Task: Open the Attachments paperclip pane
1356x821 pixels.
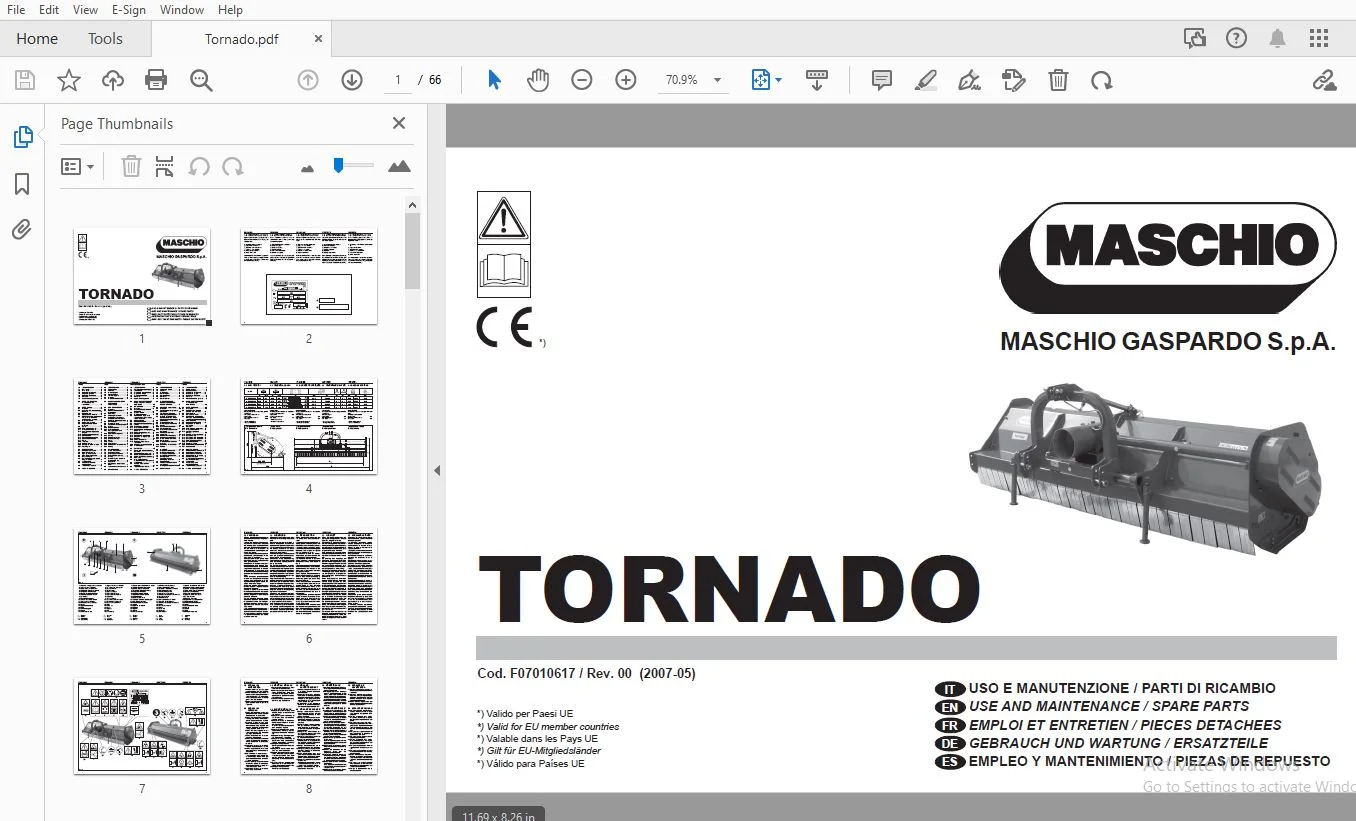Action: click(x=22, y=230)
